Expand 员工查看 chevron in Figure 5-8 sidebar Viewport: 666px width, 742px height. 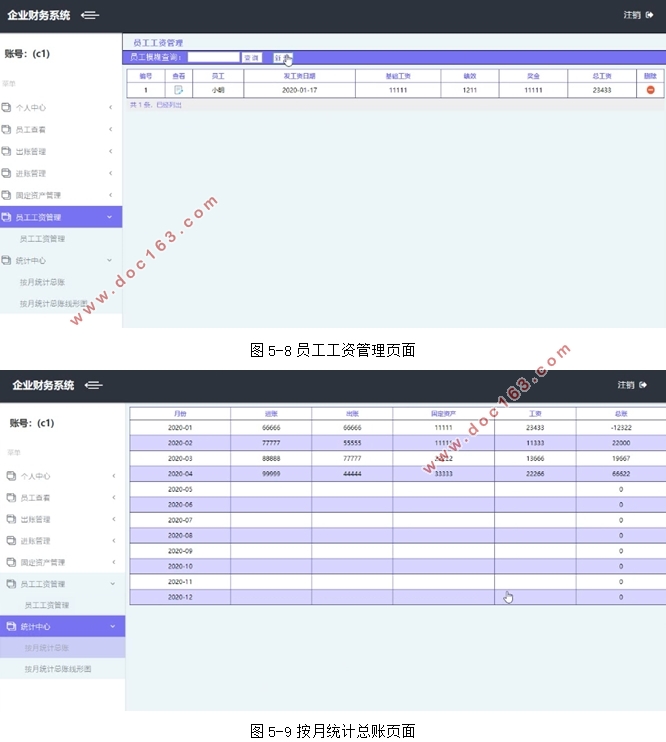click(x=110, y=129)
